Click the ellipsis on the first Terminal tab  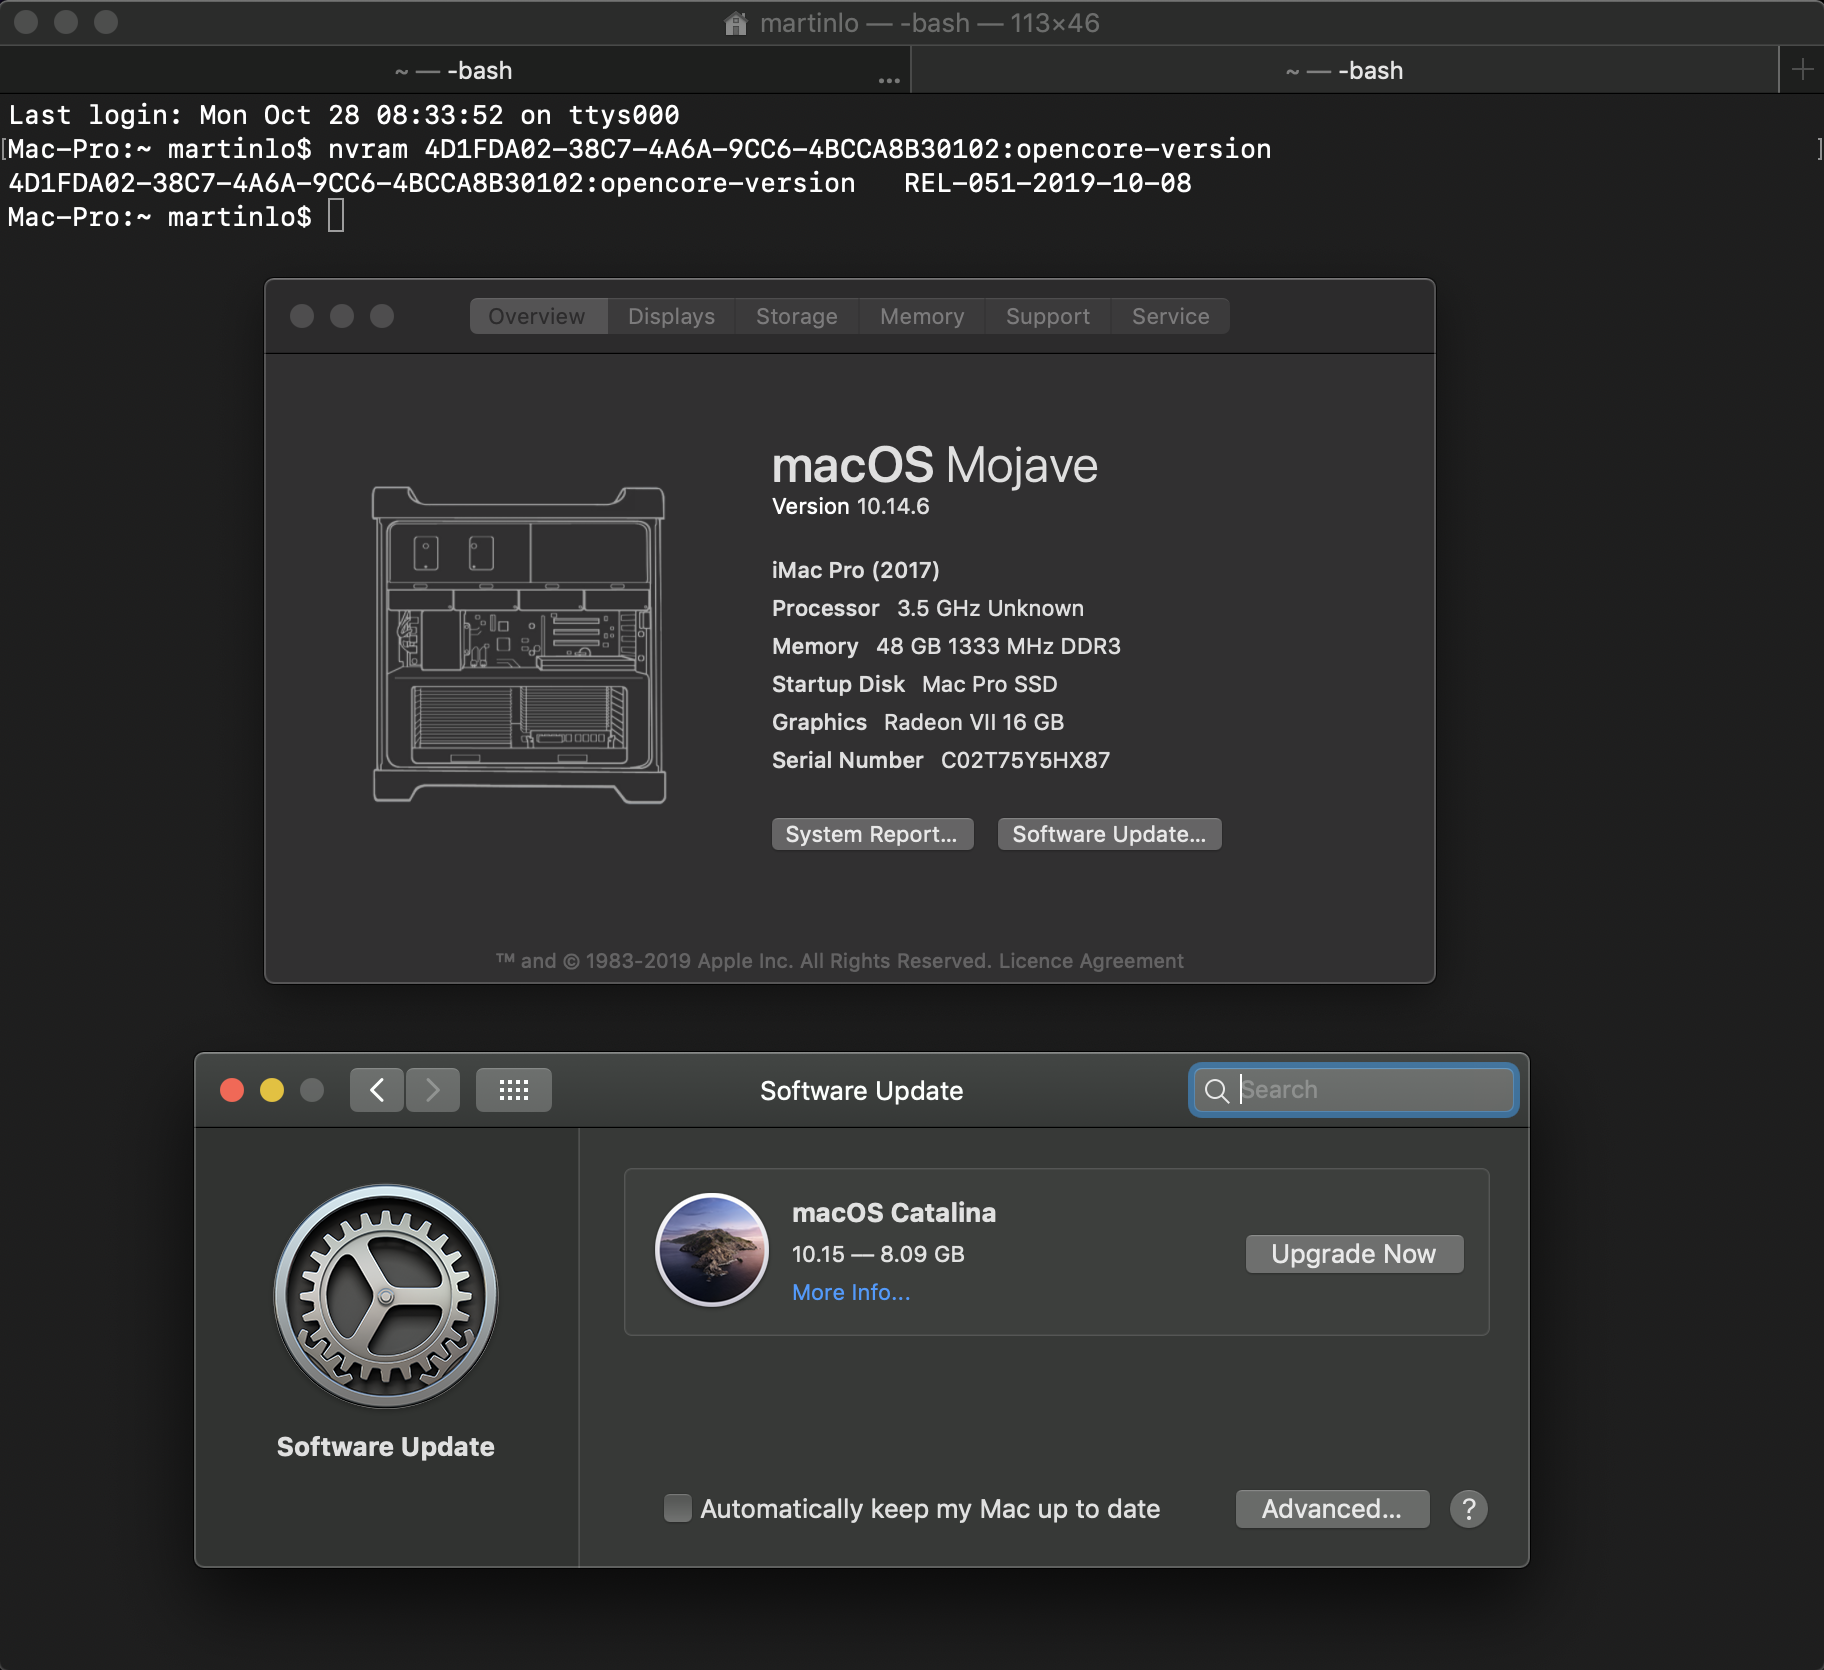[889, 79]
